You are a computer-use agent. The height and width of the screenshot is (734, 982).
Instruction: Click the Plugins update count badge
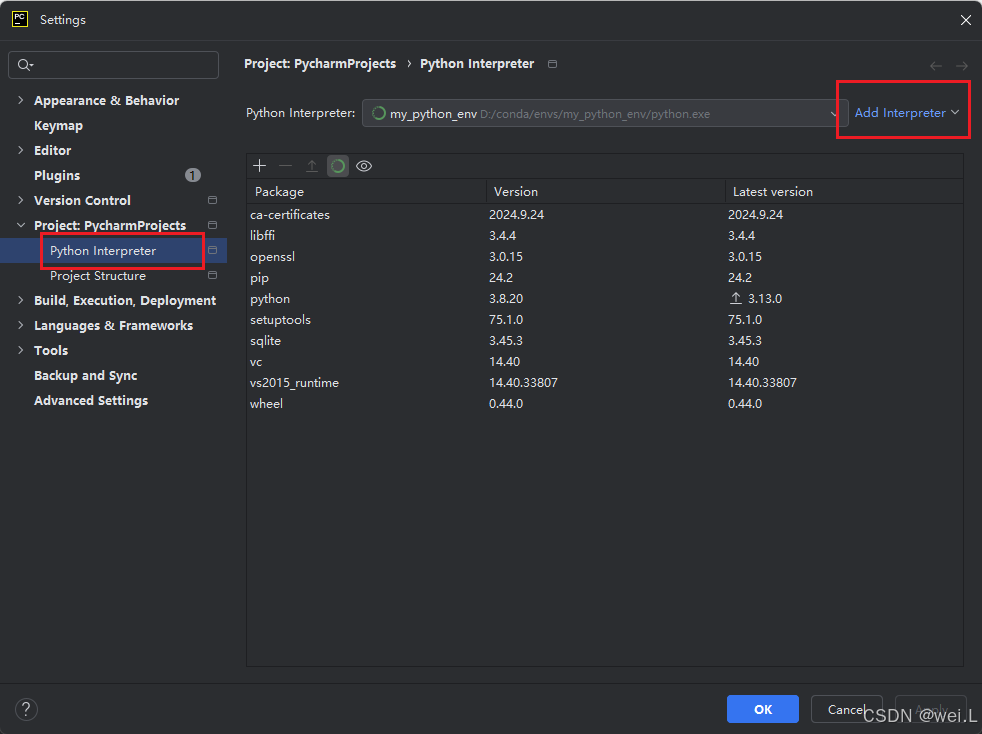click(193, 175)
